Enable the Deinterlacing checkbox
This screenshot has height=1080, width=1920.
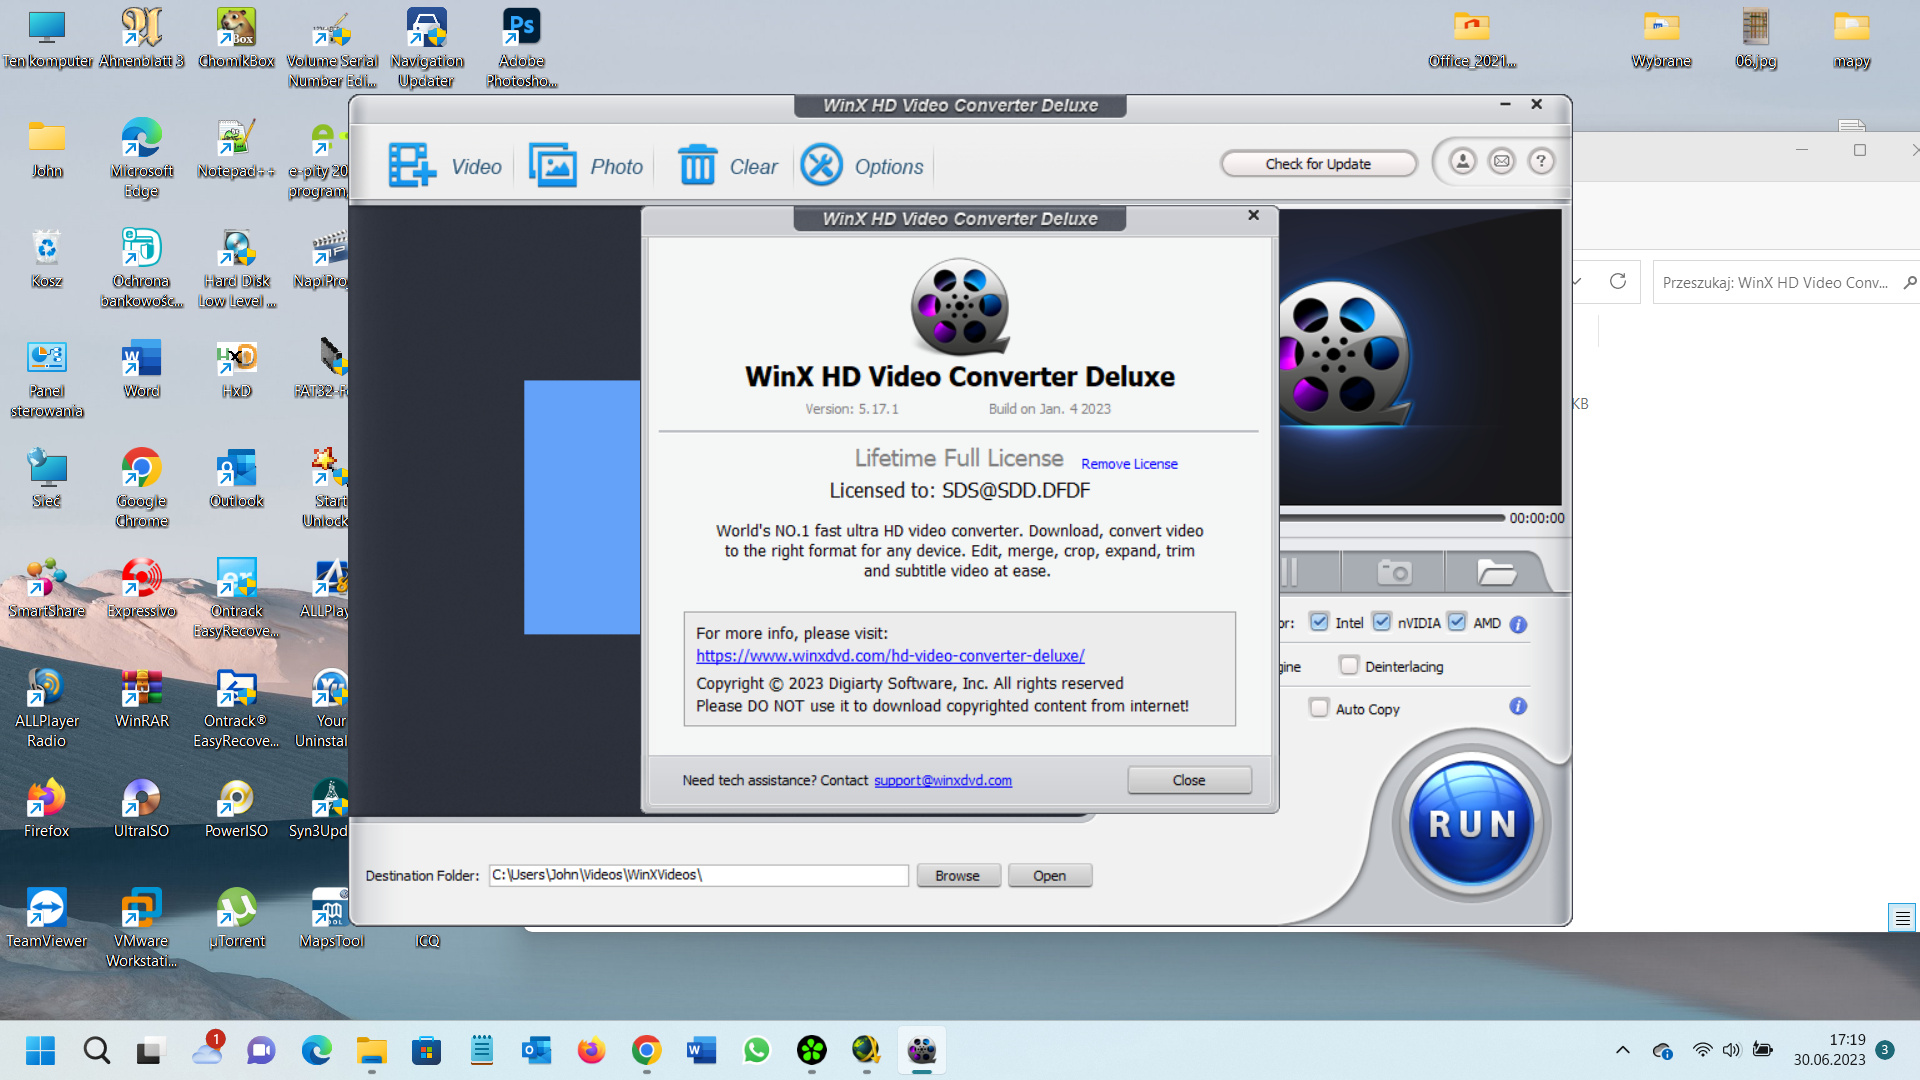1349,666
